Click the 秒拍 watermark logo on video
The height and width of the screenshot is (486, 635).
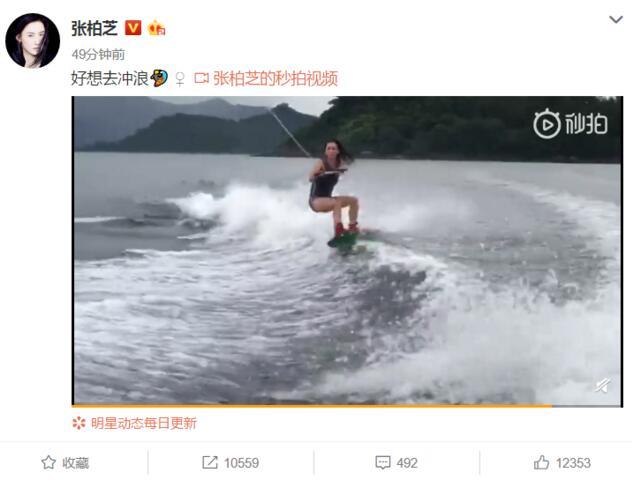570,124
